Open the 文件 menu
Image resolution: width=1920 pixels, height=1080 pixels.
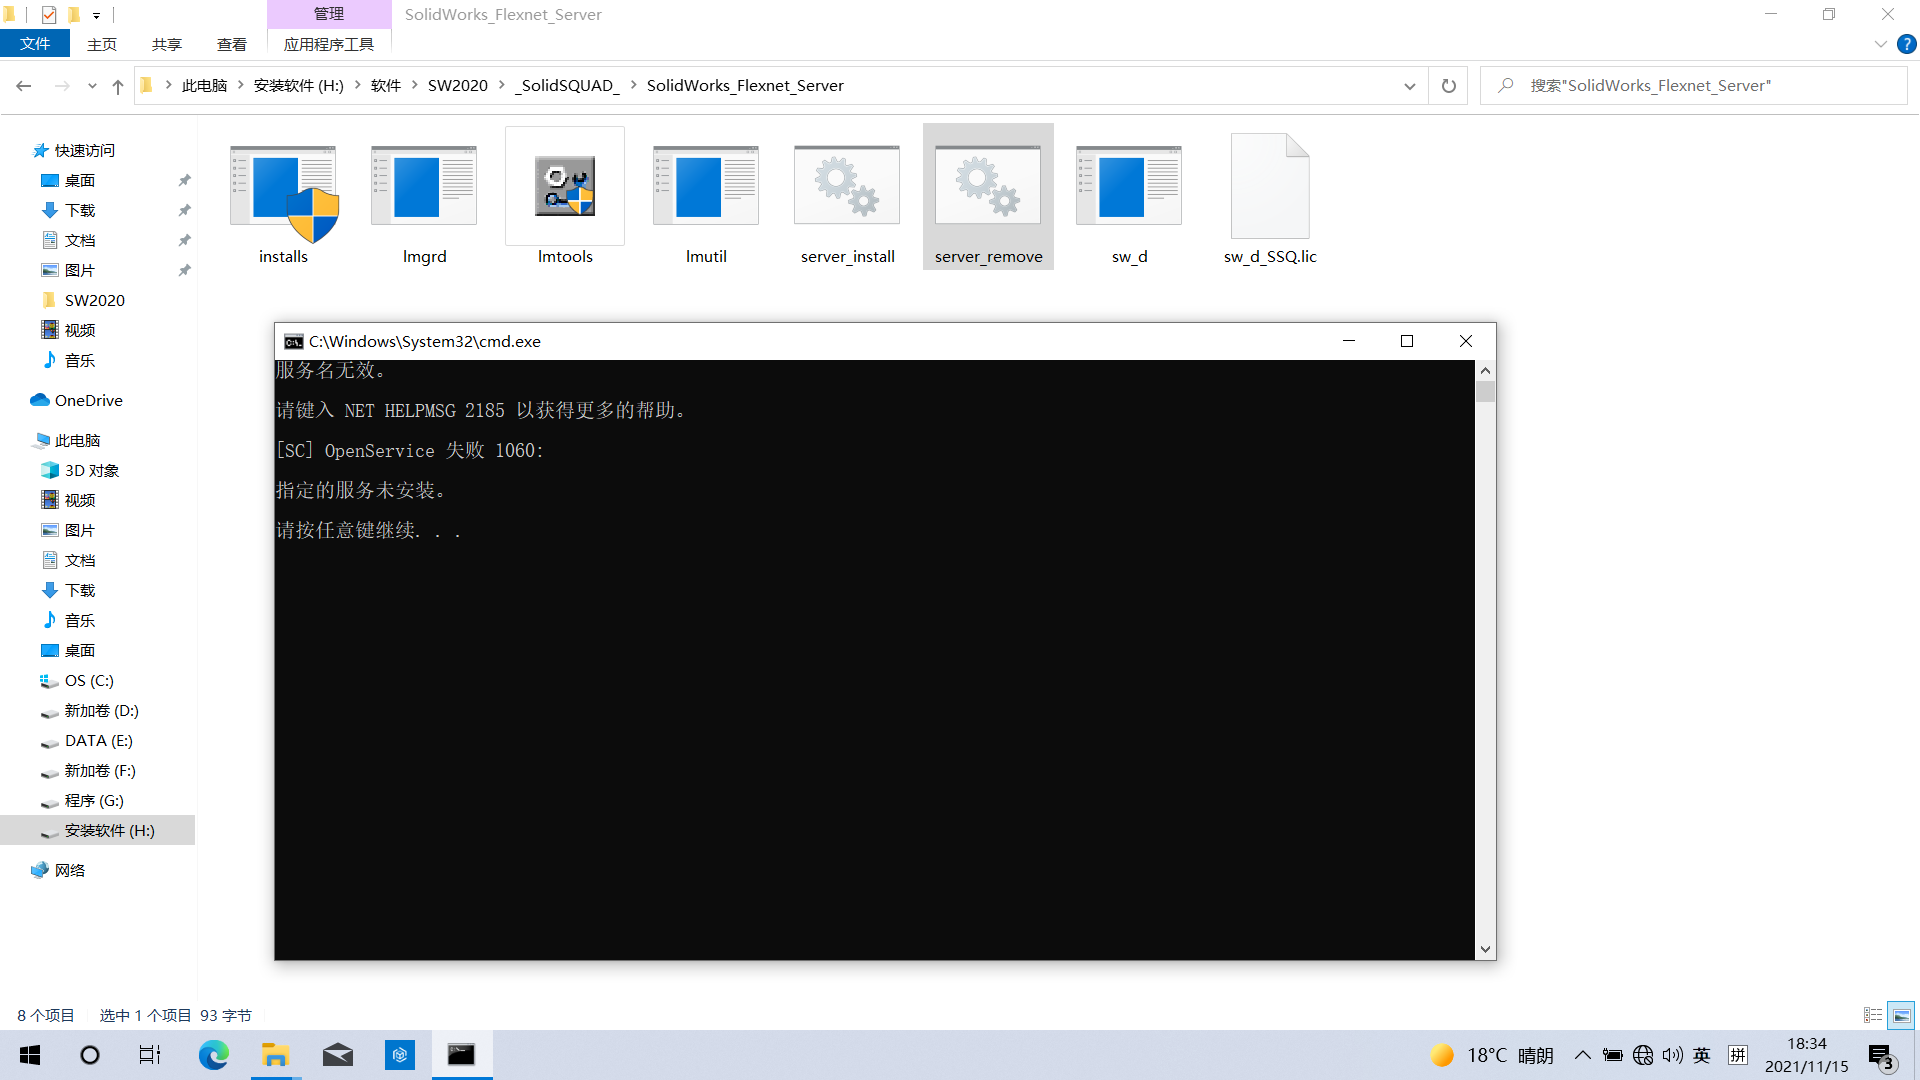tap(35, 44)
